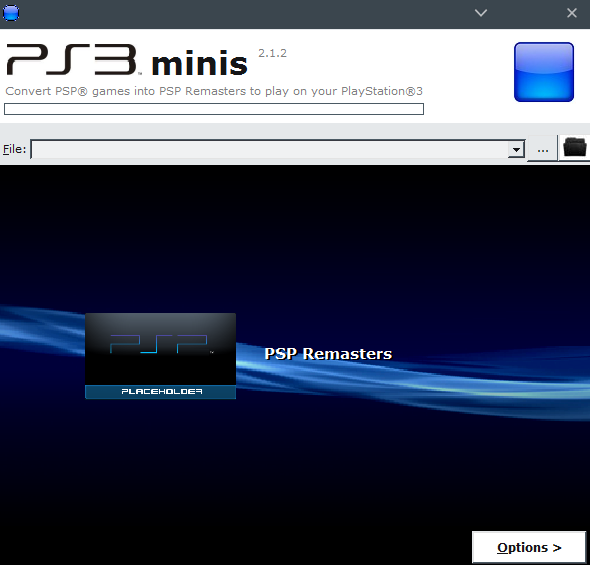Click the PS3 minis logo
This screenshot has width=590, height=565.
pyautogui.click(x=127, y=60)
